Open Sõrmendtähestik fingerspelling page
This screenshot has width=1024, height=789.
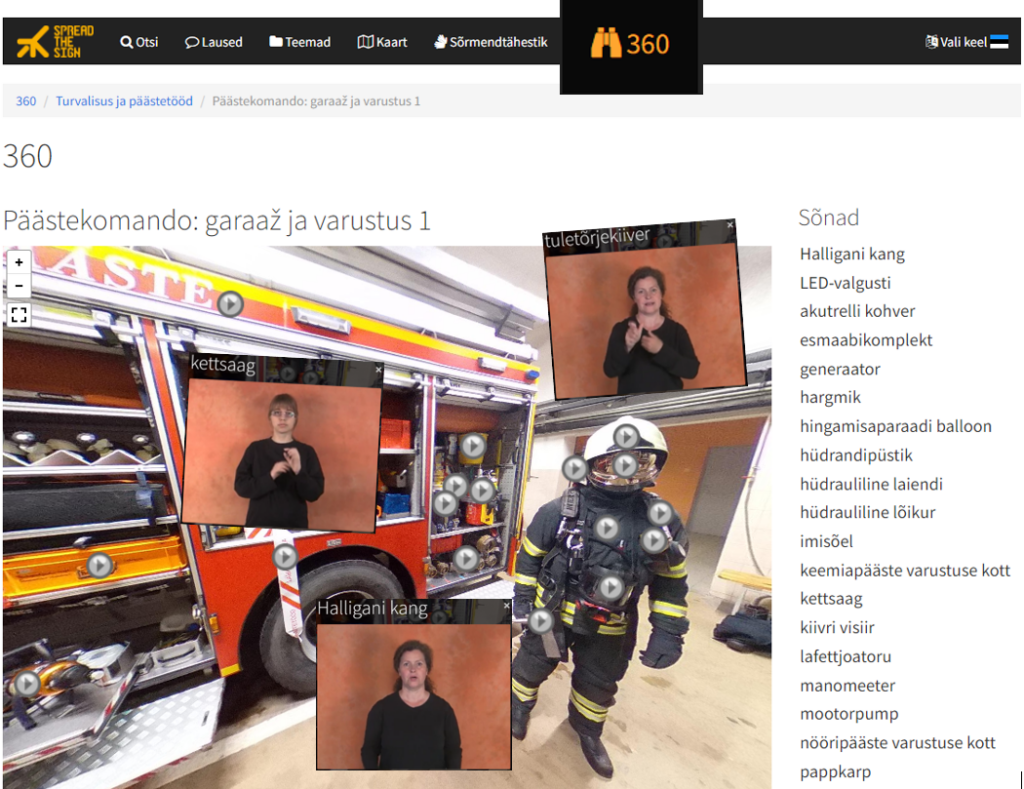coord(491,42)
